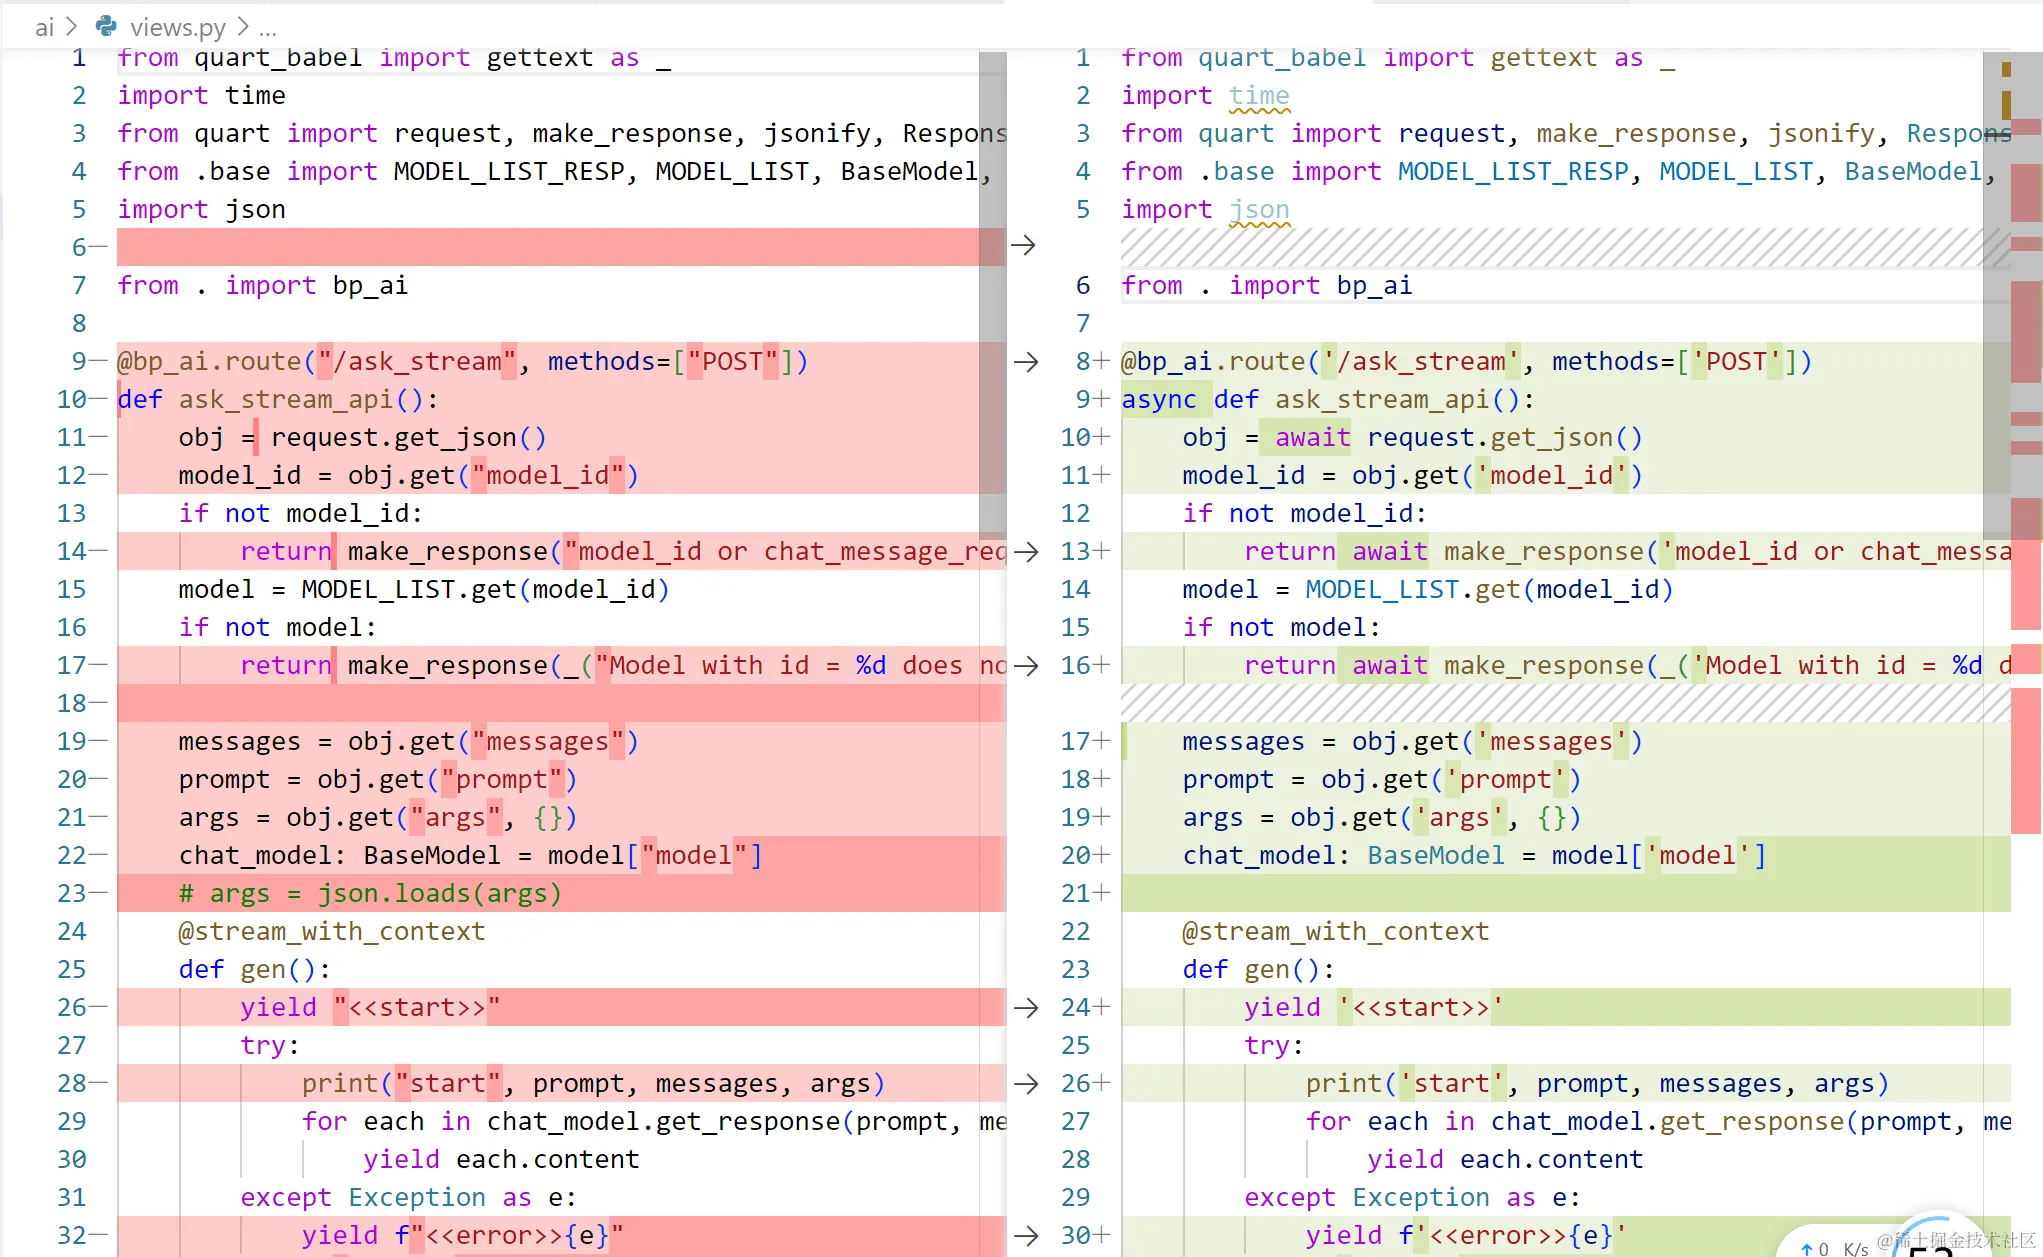The height and width of the screenshot is (1257, 2043).
Task: Click '@stream_with_context' in left pane
Action: pyautogui.click(x=331, y=931)
